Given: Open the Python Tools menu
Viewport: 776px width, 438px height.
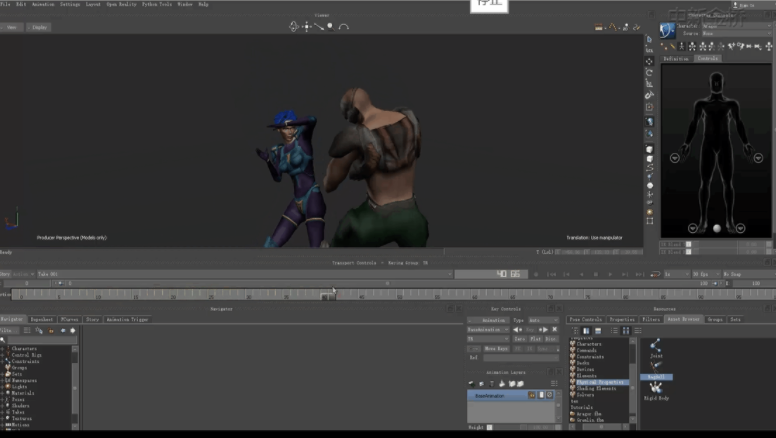Looking at the screenshot, I should pos(157,4).
